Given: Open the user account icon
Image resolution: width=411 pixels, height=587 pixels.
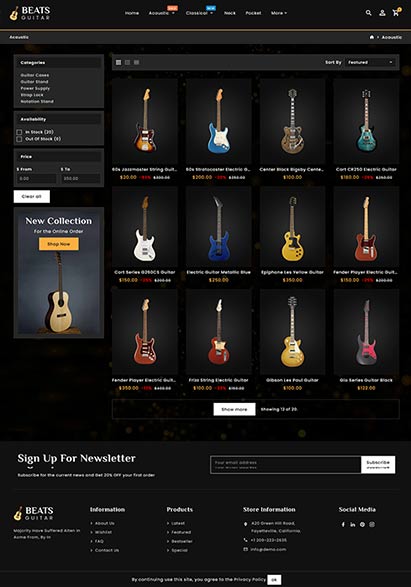Looking at the screenshot, I should tap(382, 13).
